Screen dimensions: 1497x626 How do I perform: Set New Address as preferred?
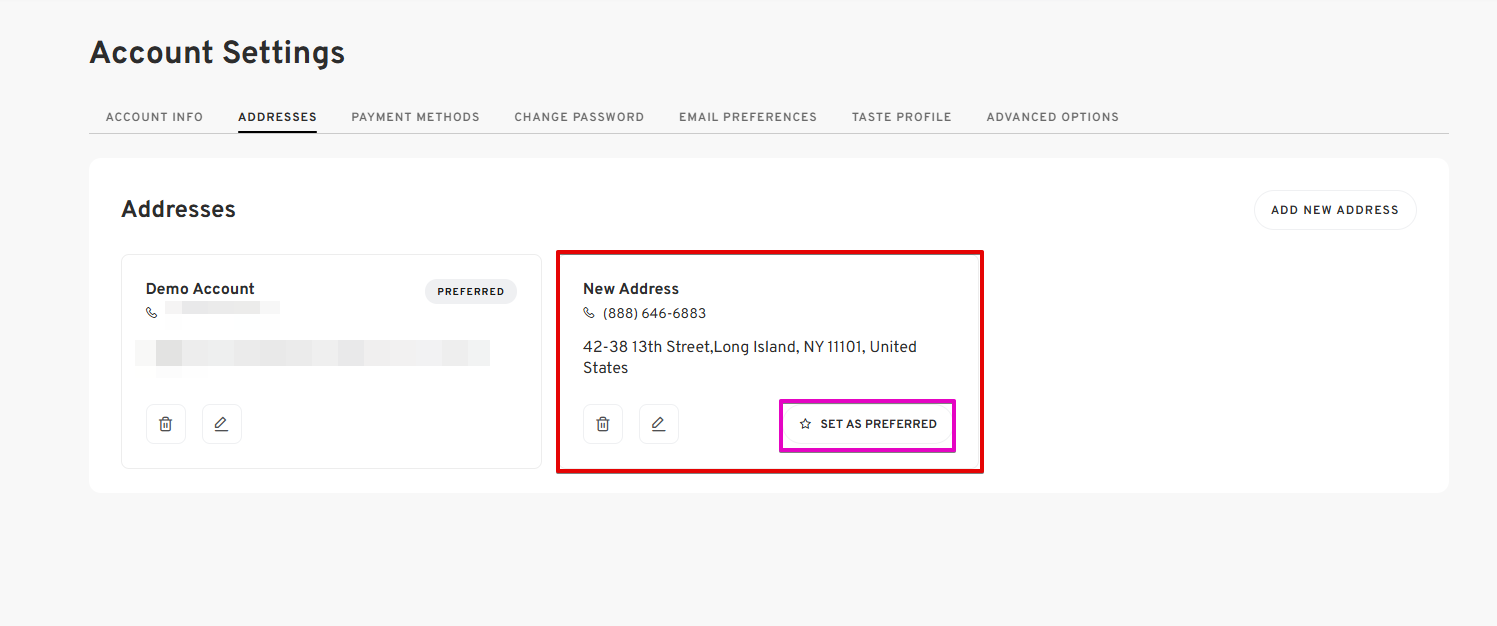coord(867,424)
